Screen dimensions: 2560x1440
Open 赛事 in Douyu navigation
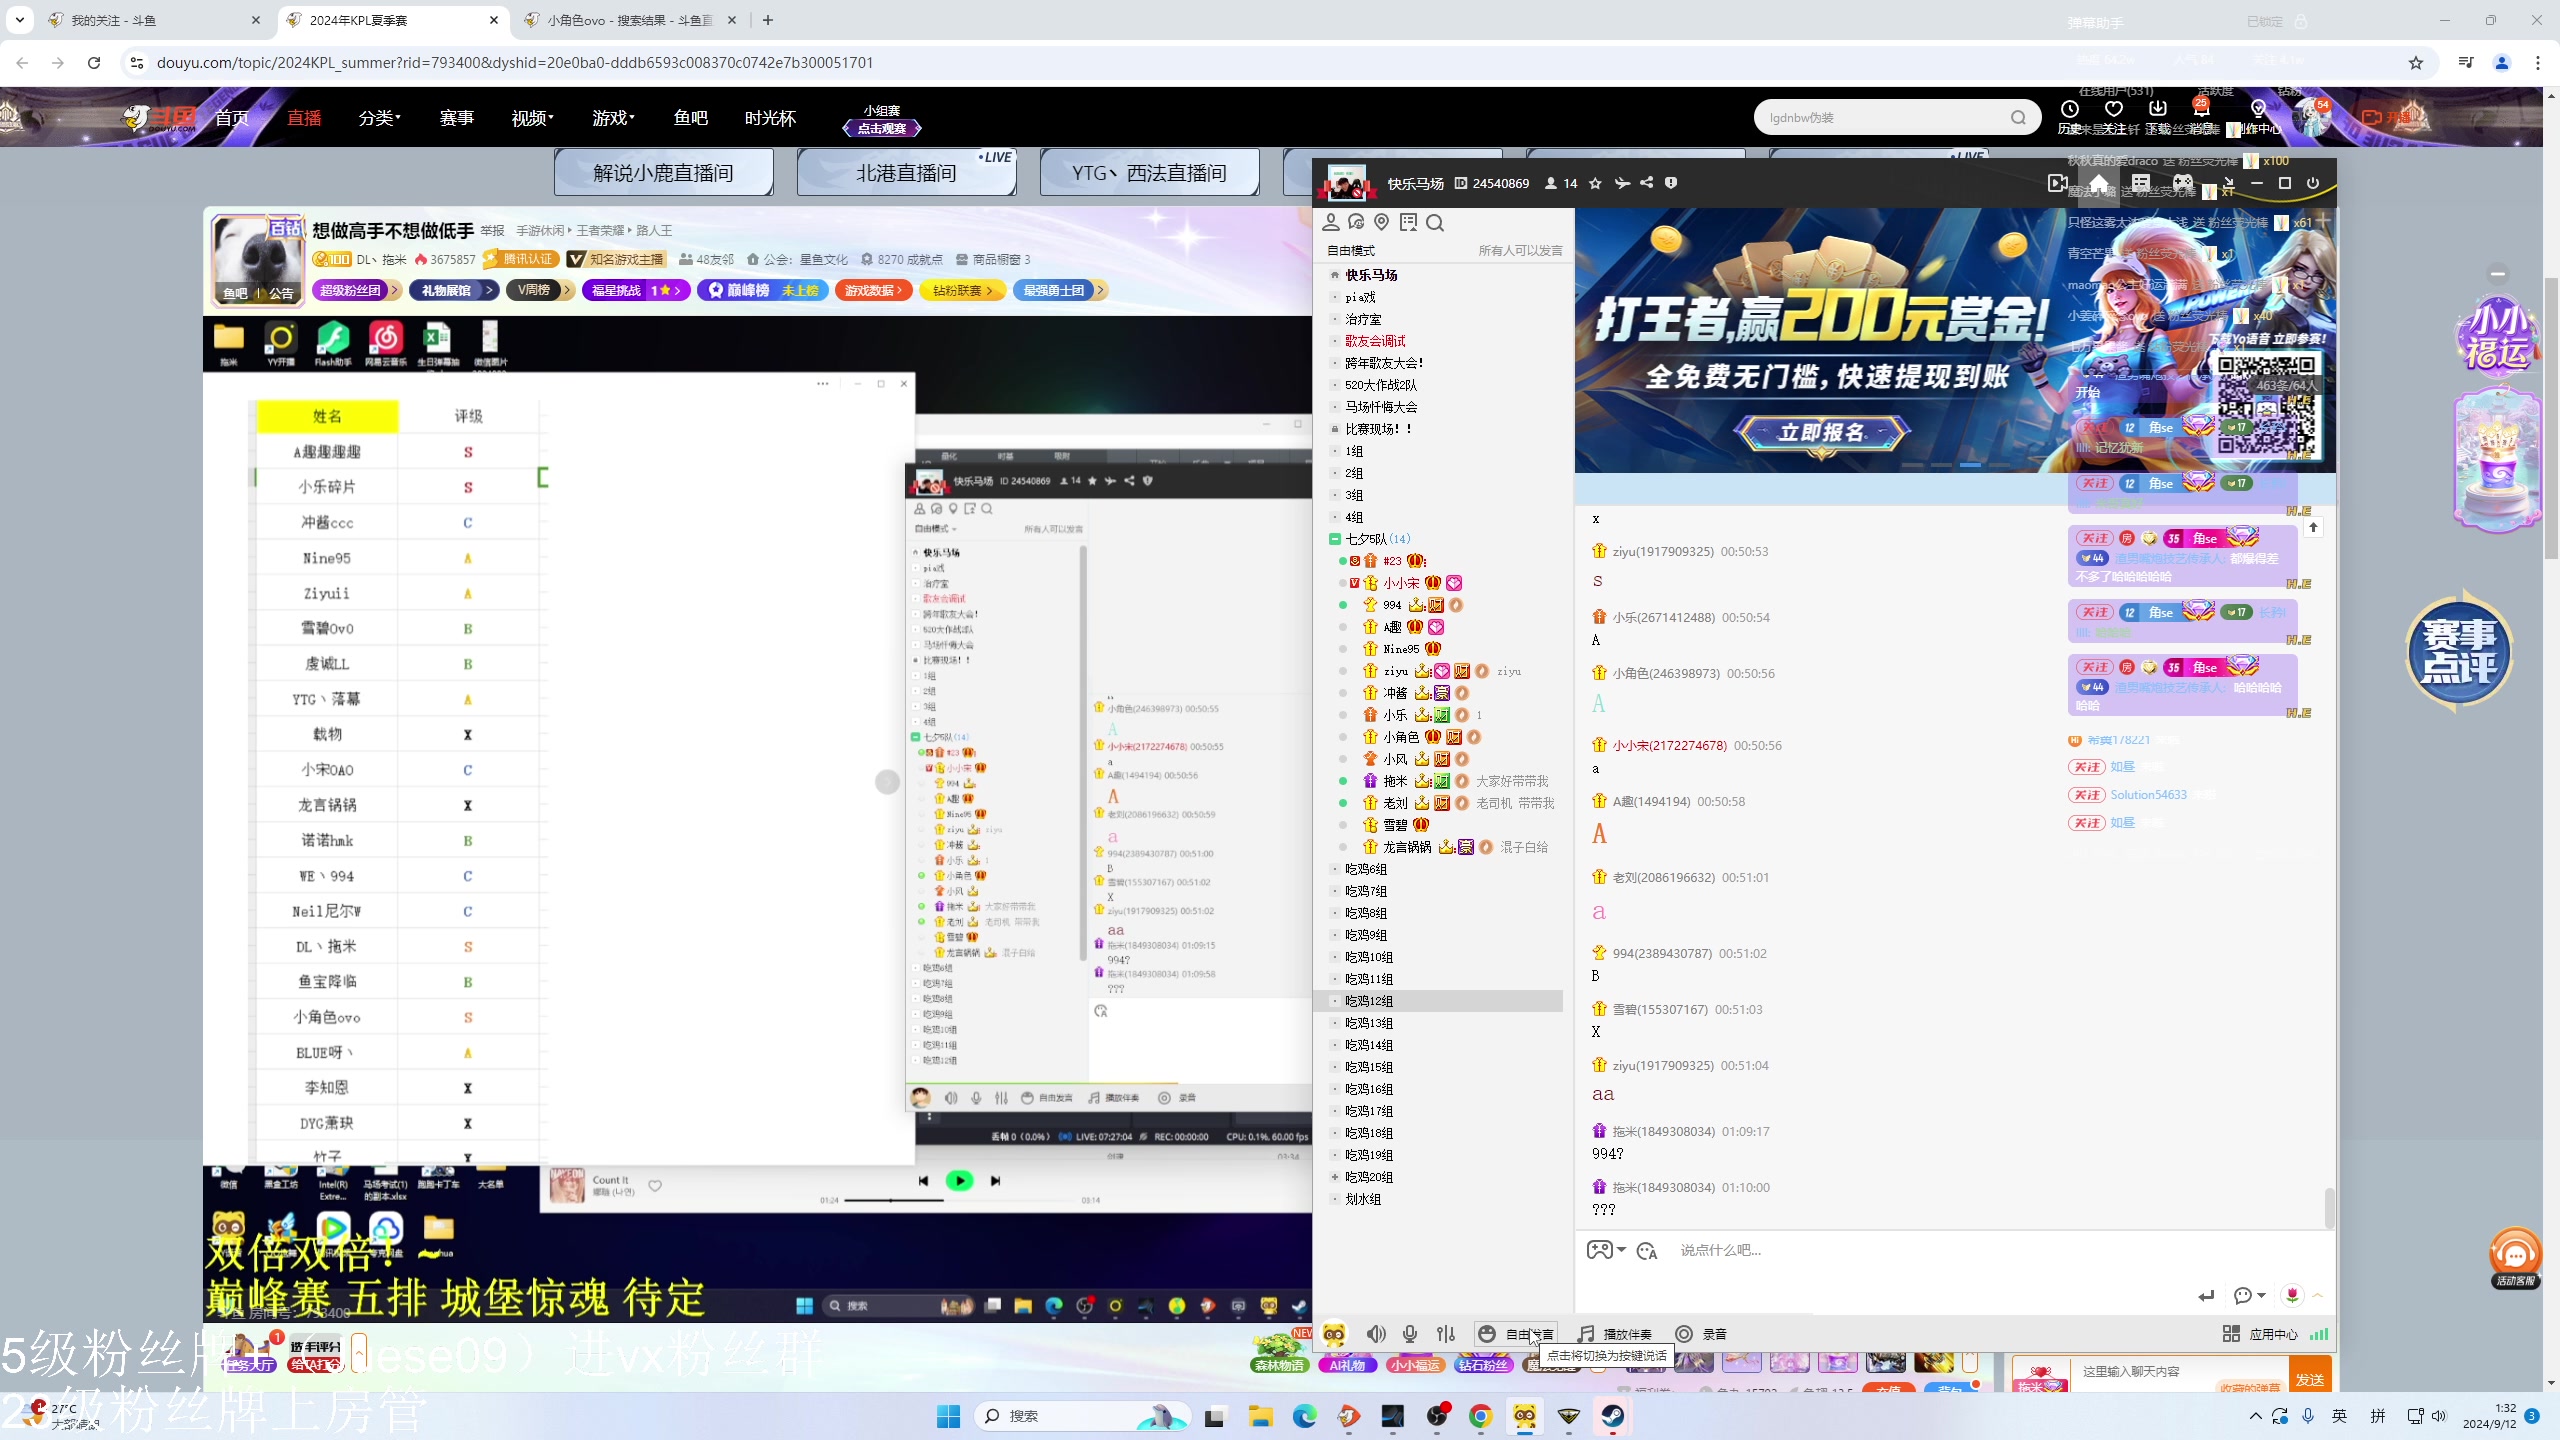tap(457, 118)
